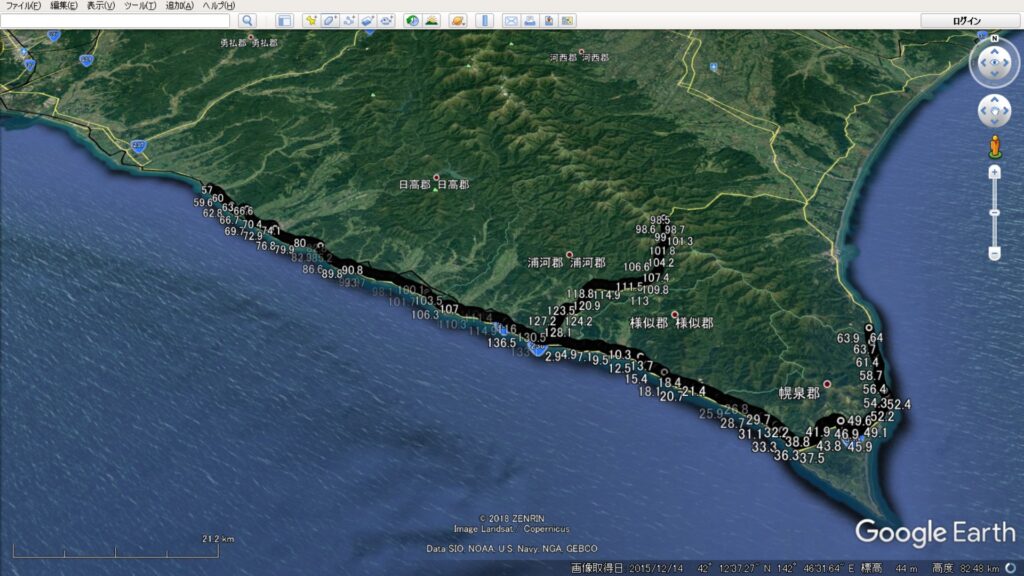Add an image overlay
The image size is (1024, 576).
click(x=367, y=20)
